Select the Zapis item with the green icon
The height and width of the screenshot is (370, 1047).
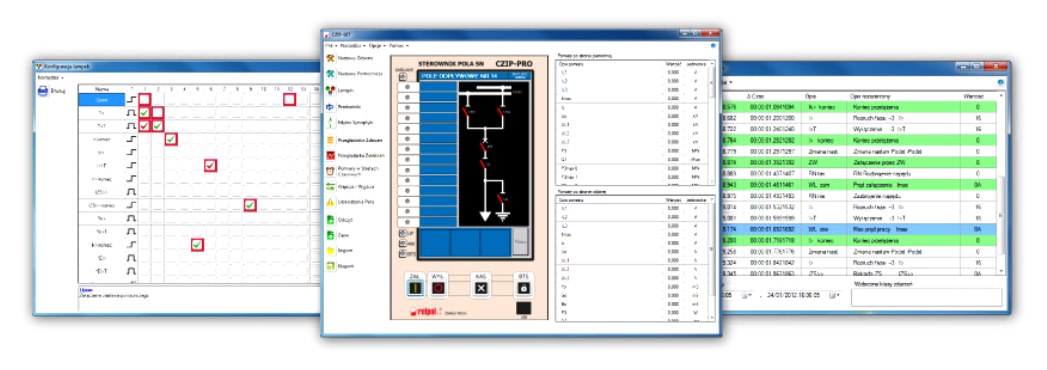339,235
